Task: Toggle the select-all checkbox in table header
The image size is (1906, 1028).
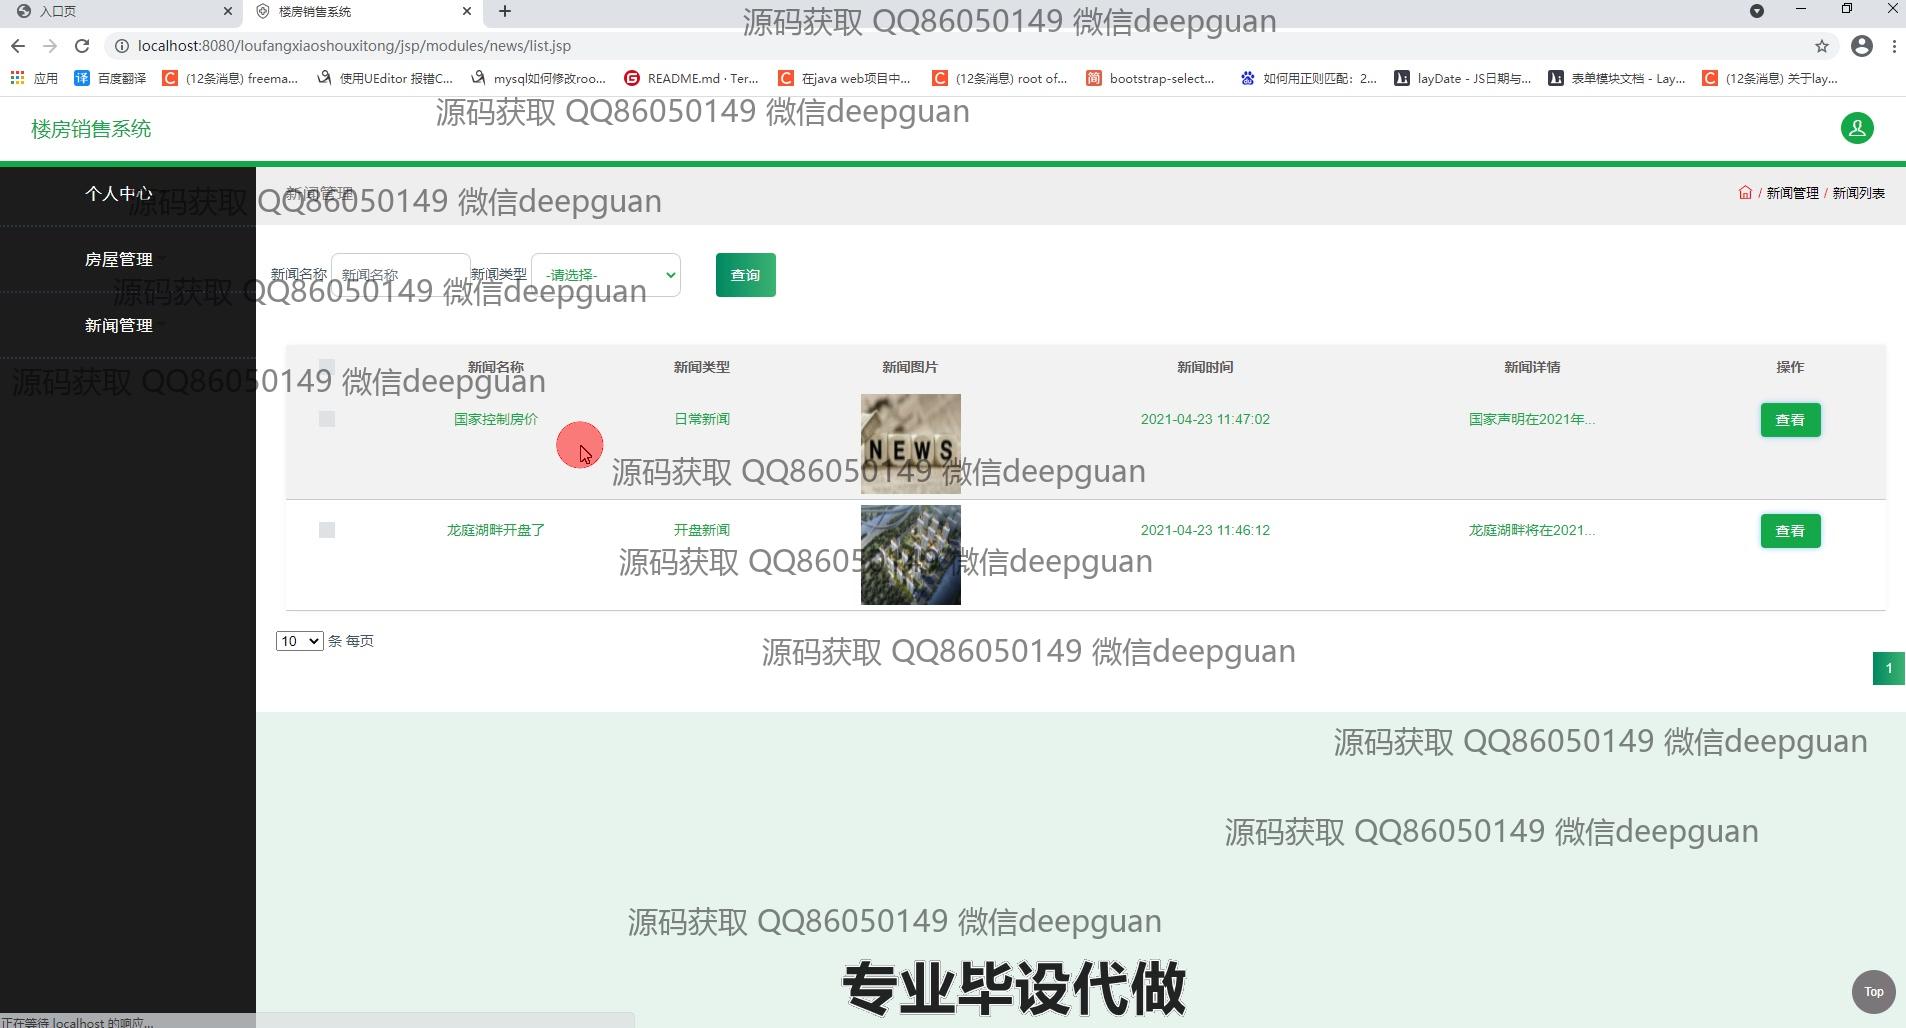Action: (327, 366)
